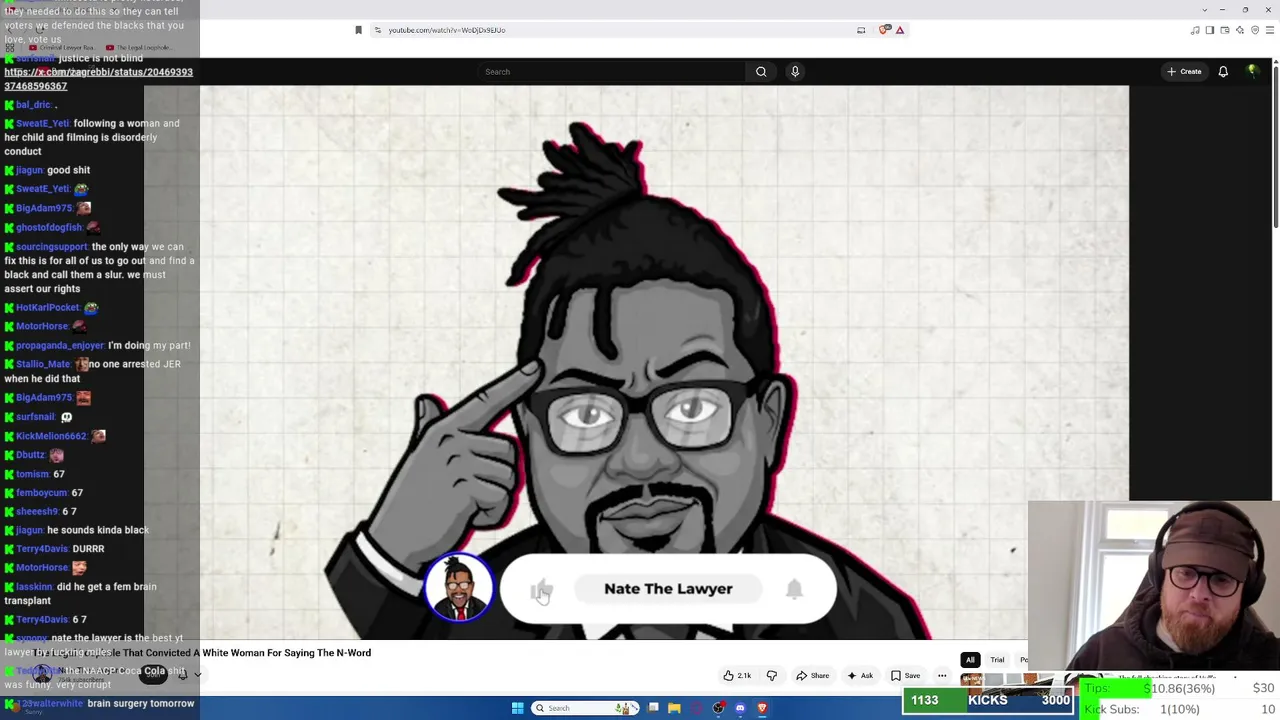Click username sourcingsupport in chat

pos(52,246)
